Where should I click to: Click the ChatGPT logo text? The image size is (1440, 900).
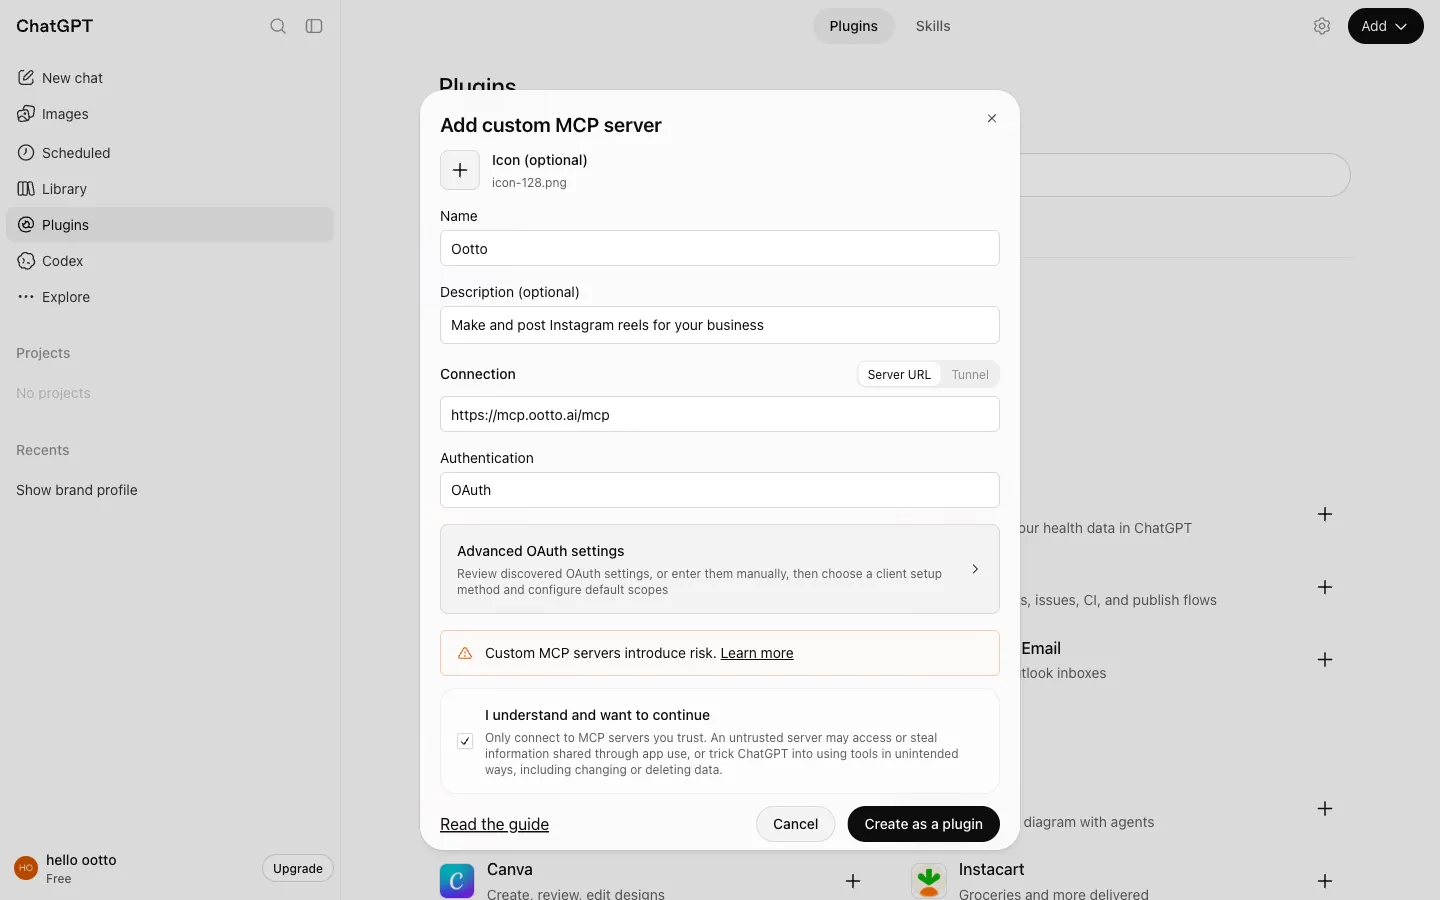(x=55, y=26)
